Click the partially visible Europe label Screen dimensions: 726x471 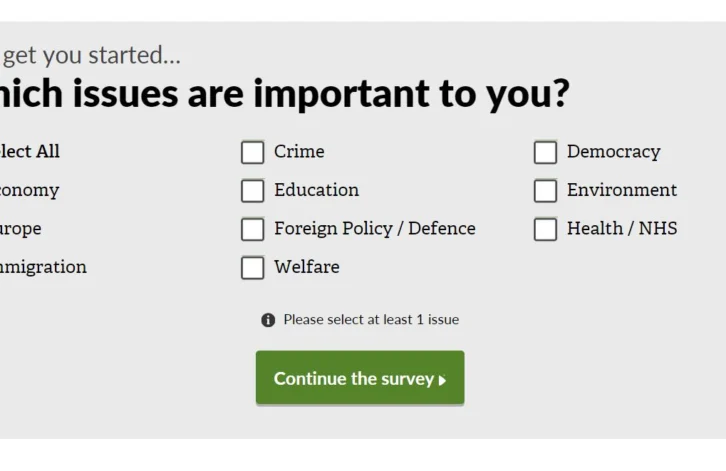(21, 229)
